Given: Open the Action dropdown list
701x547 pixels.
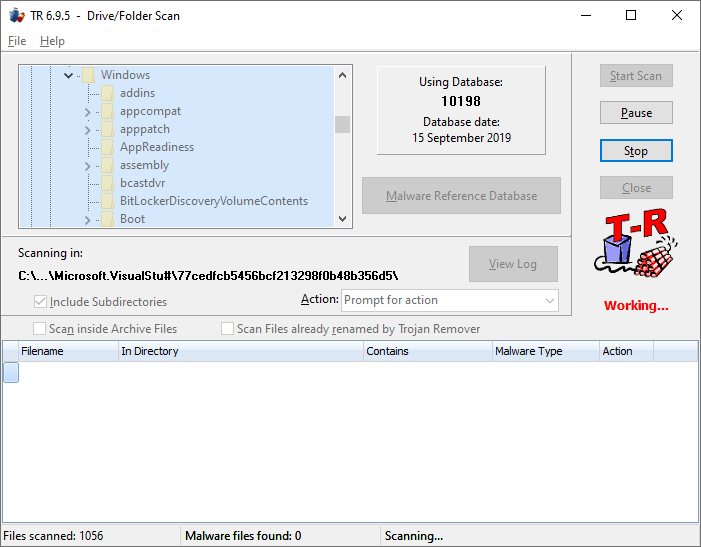Looking at the screenshot, I should [549, 300].
